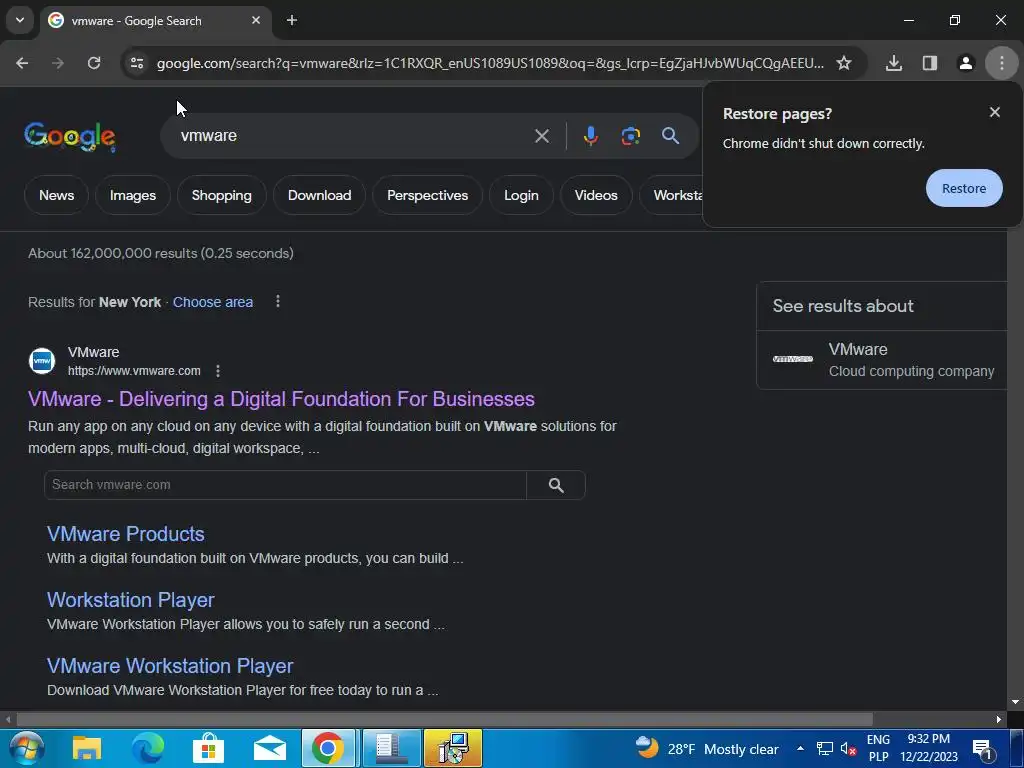The height and width of the screenshot is (768, 1024).
Task: Open File Explorer from taskbar
Action: click(86, 748)
